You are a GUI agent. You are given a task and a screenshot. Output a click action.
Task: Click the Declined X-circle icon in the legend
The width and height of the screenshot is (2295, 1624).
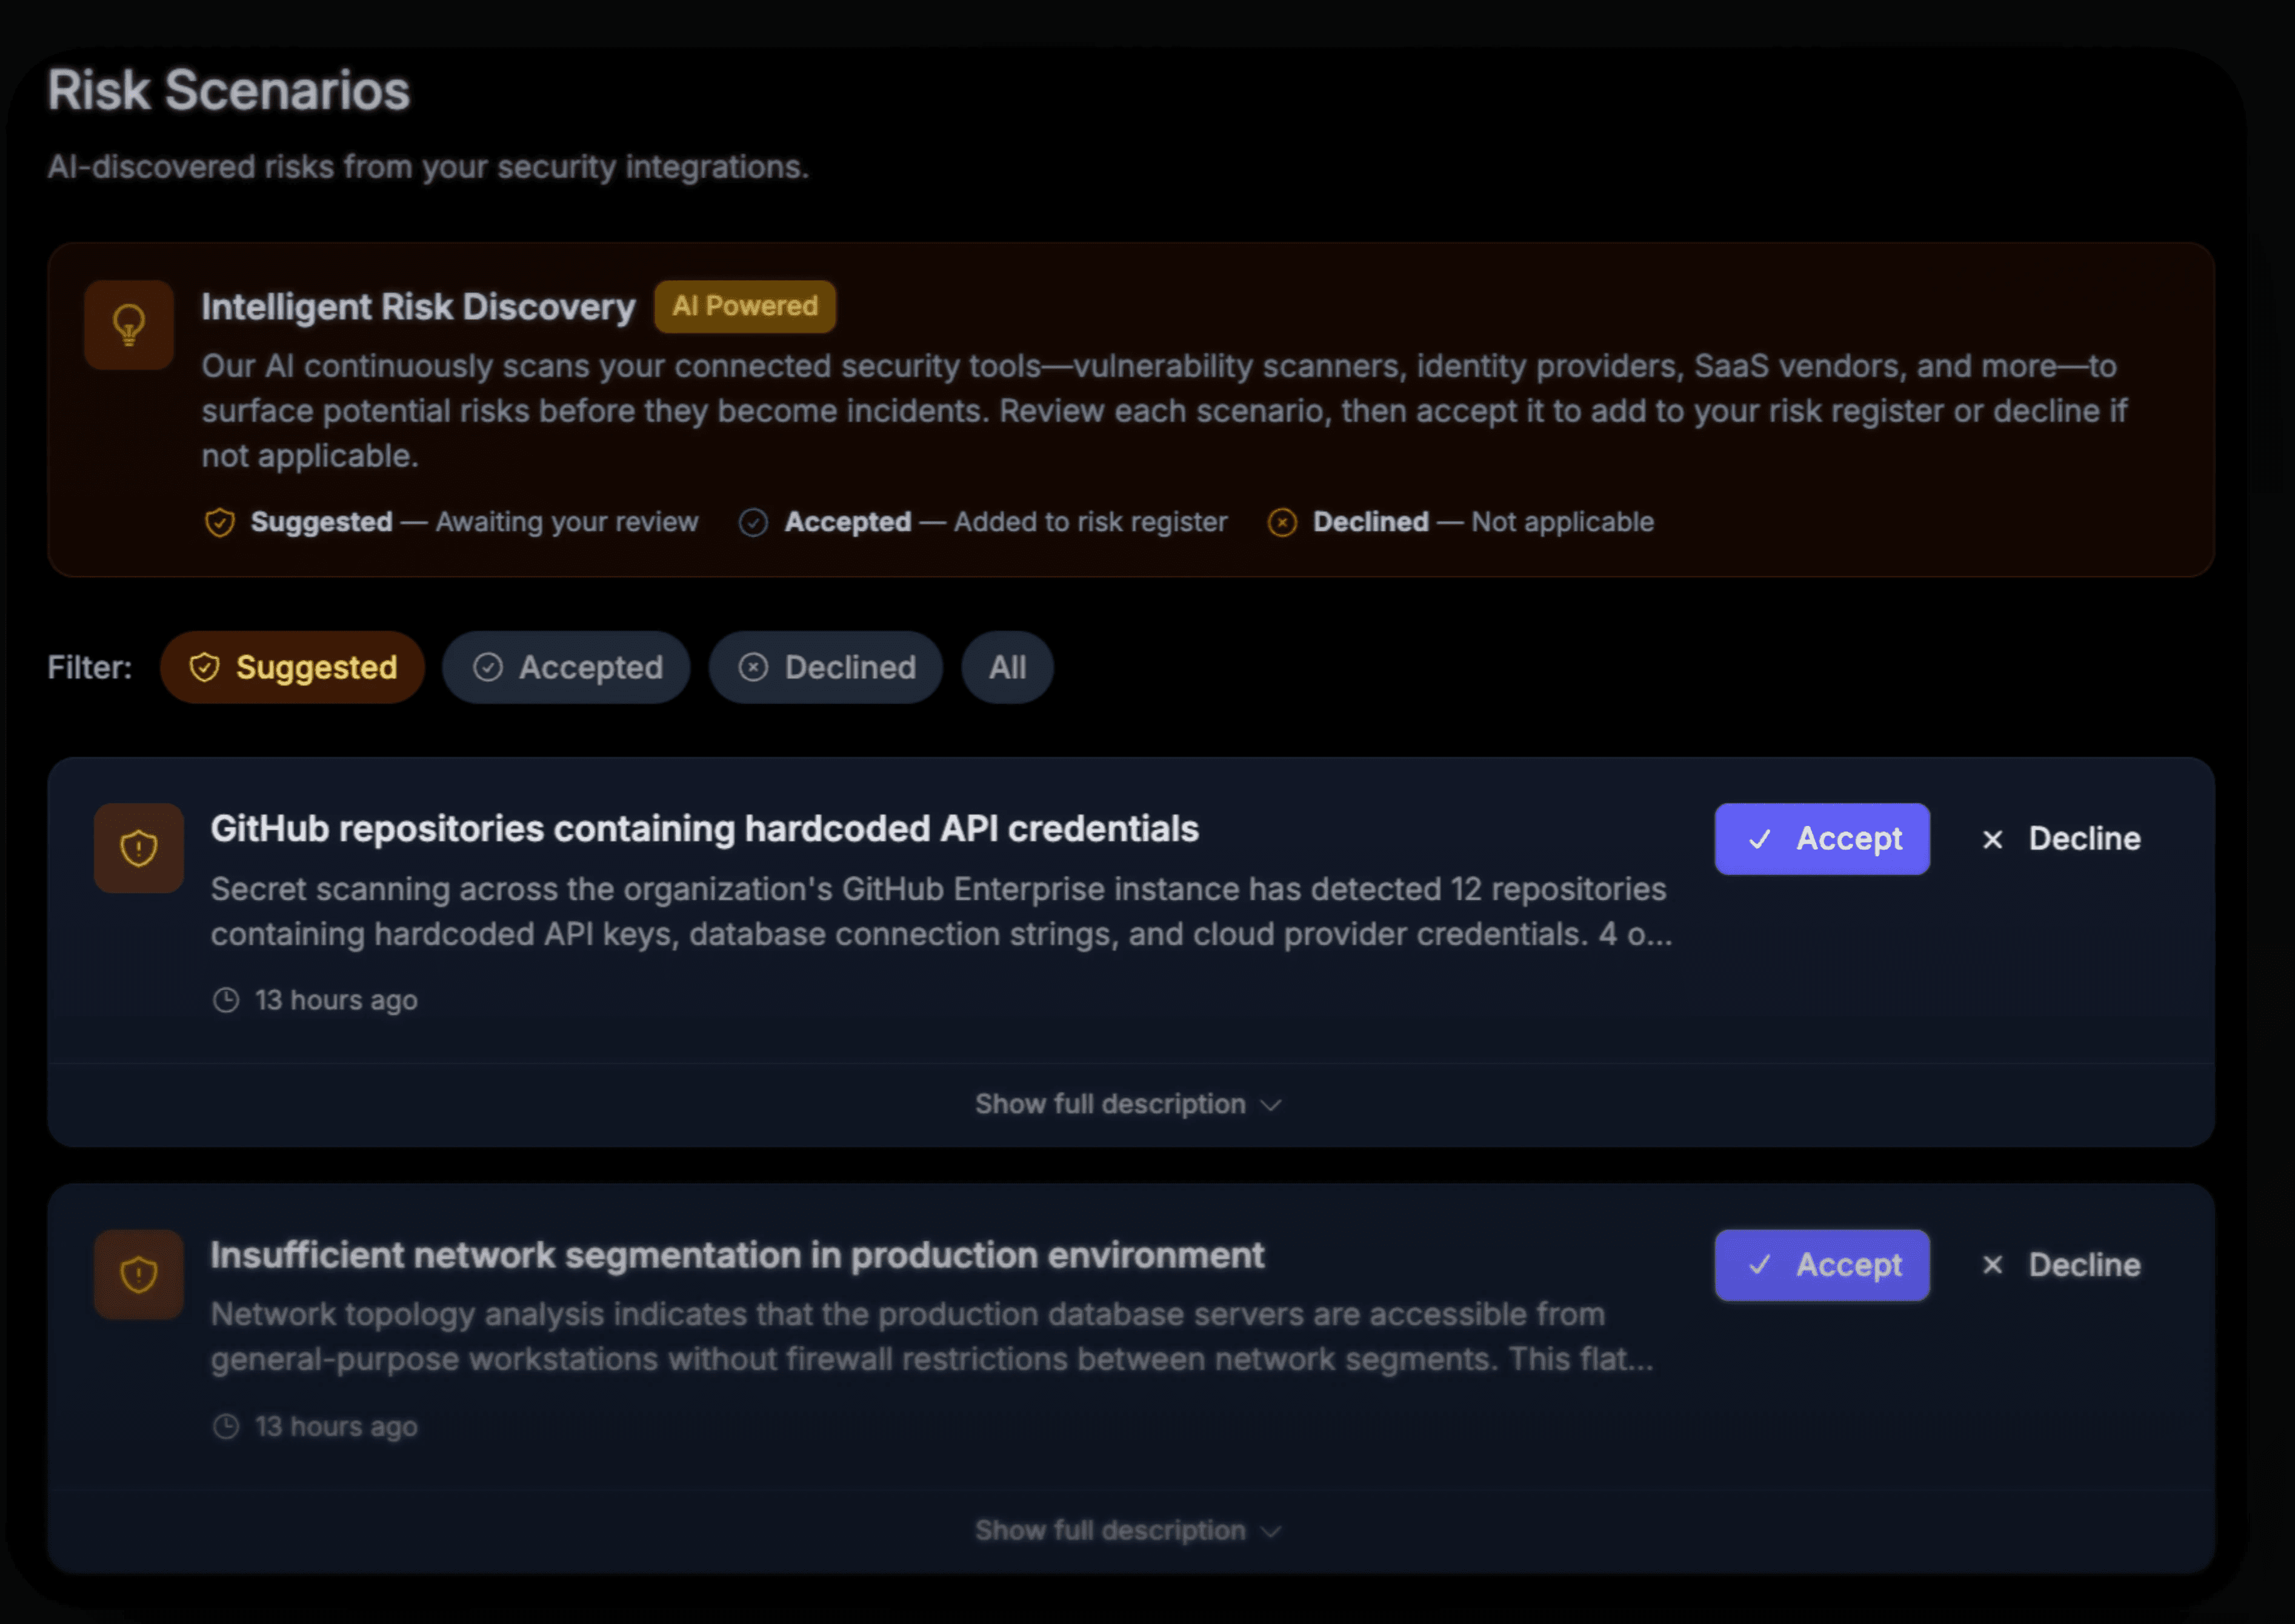[1282, 522]
